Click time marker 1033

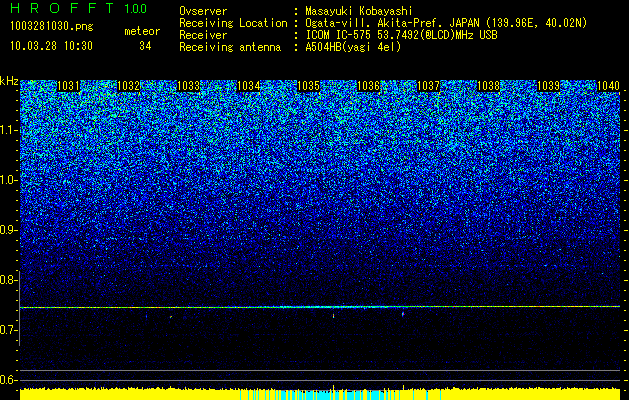(x=189, y=86)
